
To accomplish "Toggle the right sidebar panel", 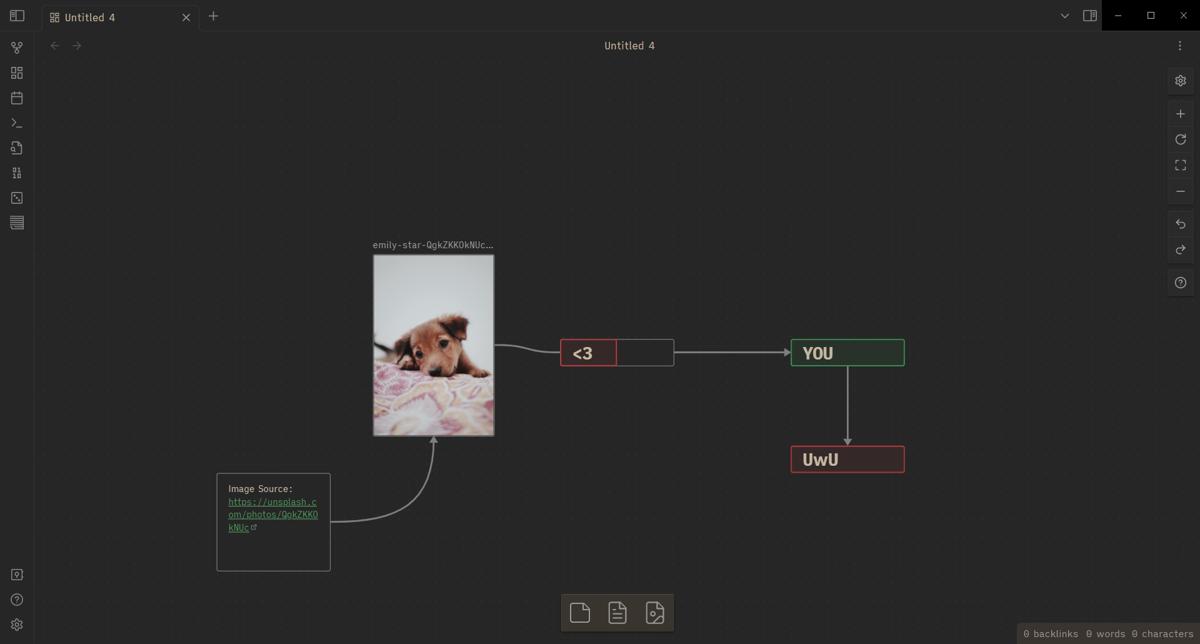I will click(1090, 16).
